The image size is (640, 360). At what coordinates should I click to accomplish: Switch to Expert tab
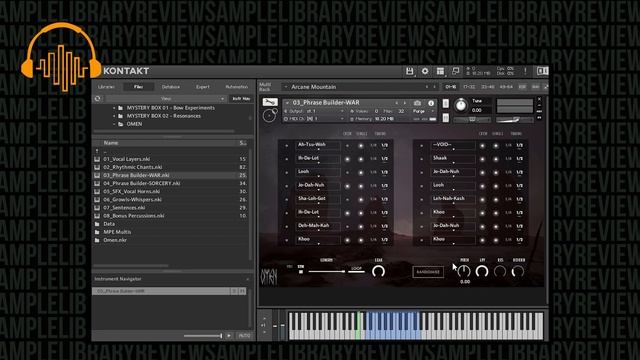[x=202, y=87]
